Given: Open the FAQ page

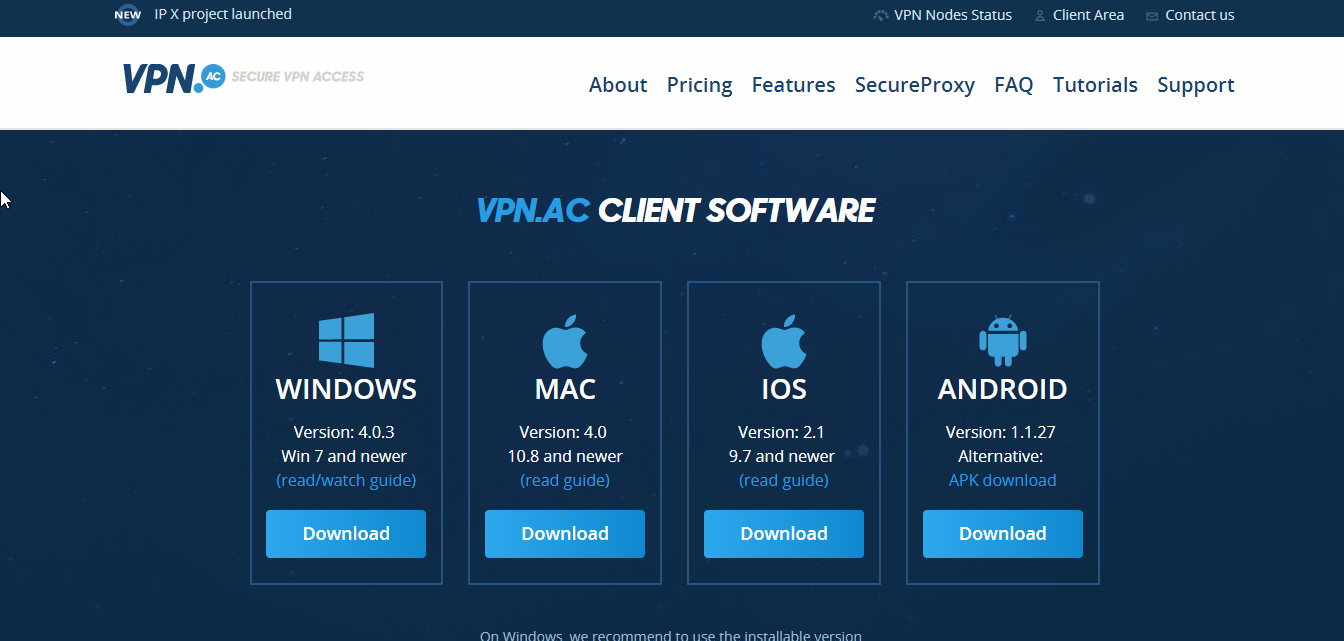Looking at the screenshot, I should [1014, 85].
